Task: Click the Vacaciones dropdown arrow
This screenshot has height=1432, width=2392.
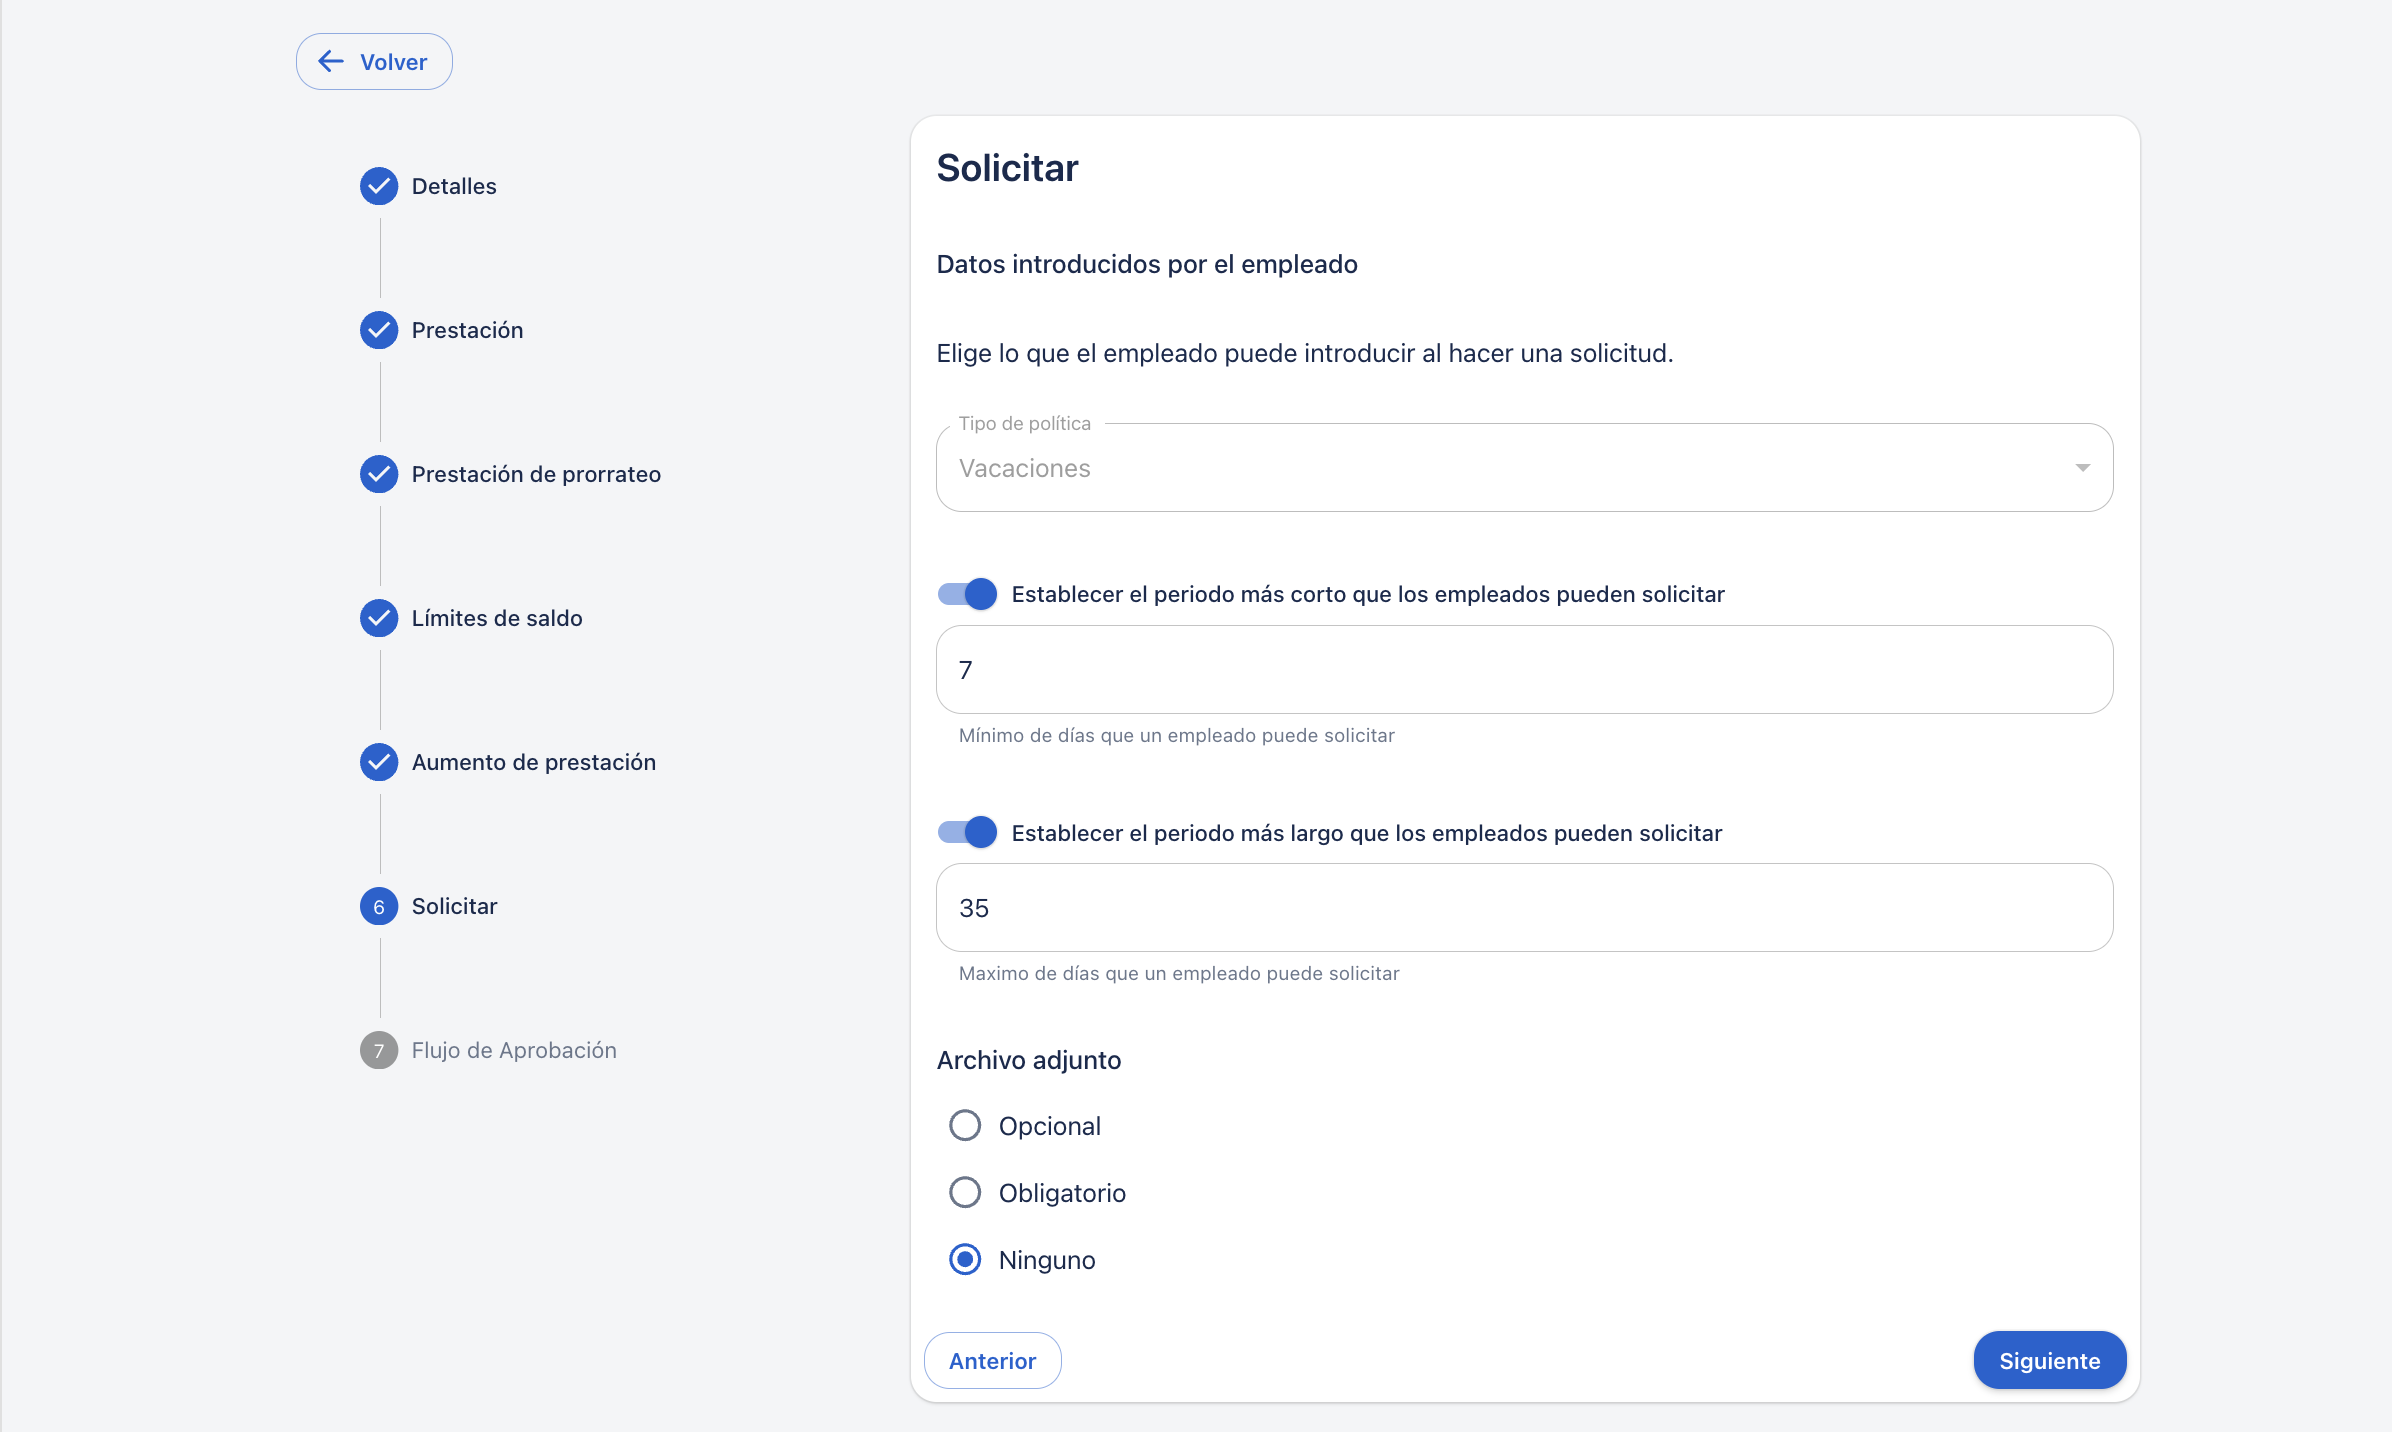Action: click(2082, 468)
